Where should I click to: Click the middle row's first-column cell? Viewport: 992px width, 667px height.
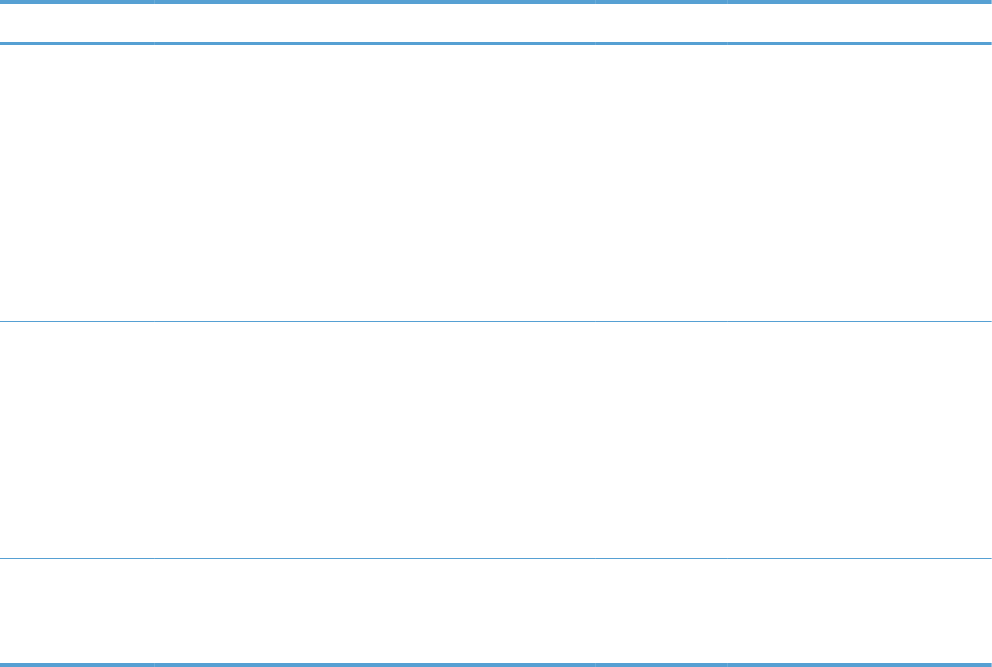tap(77, 440)
